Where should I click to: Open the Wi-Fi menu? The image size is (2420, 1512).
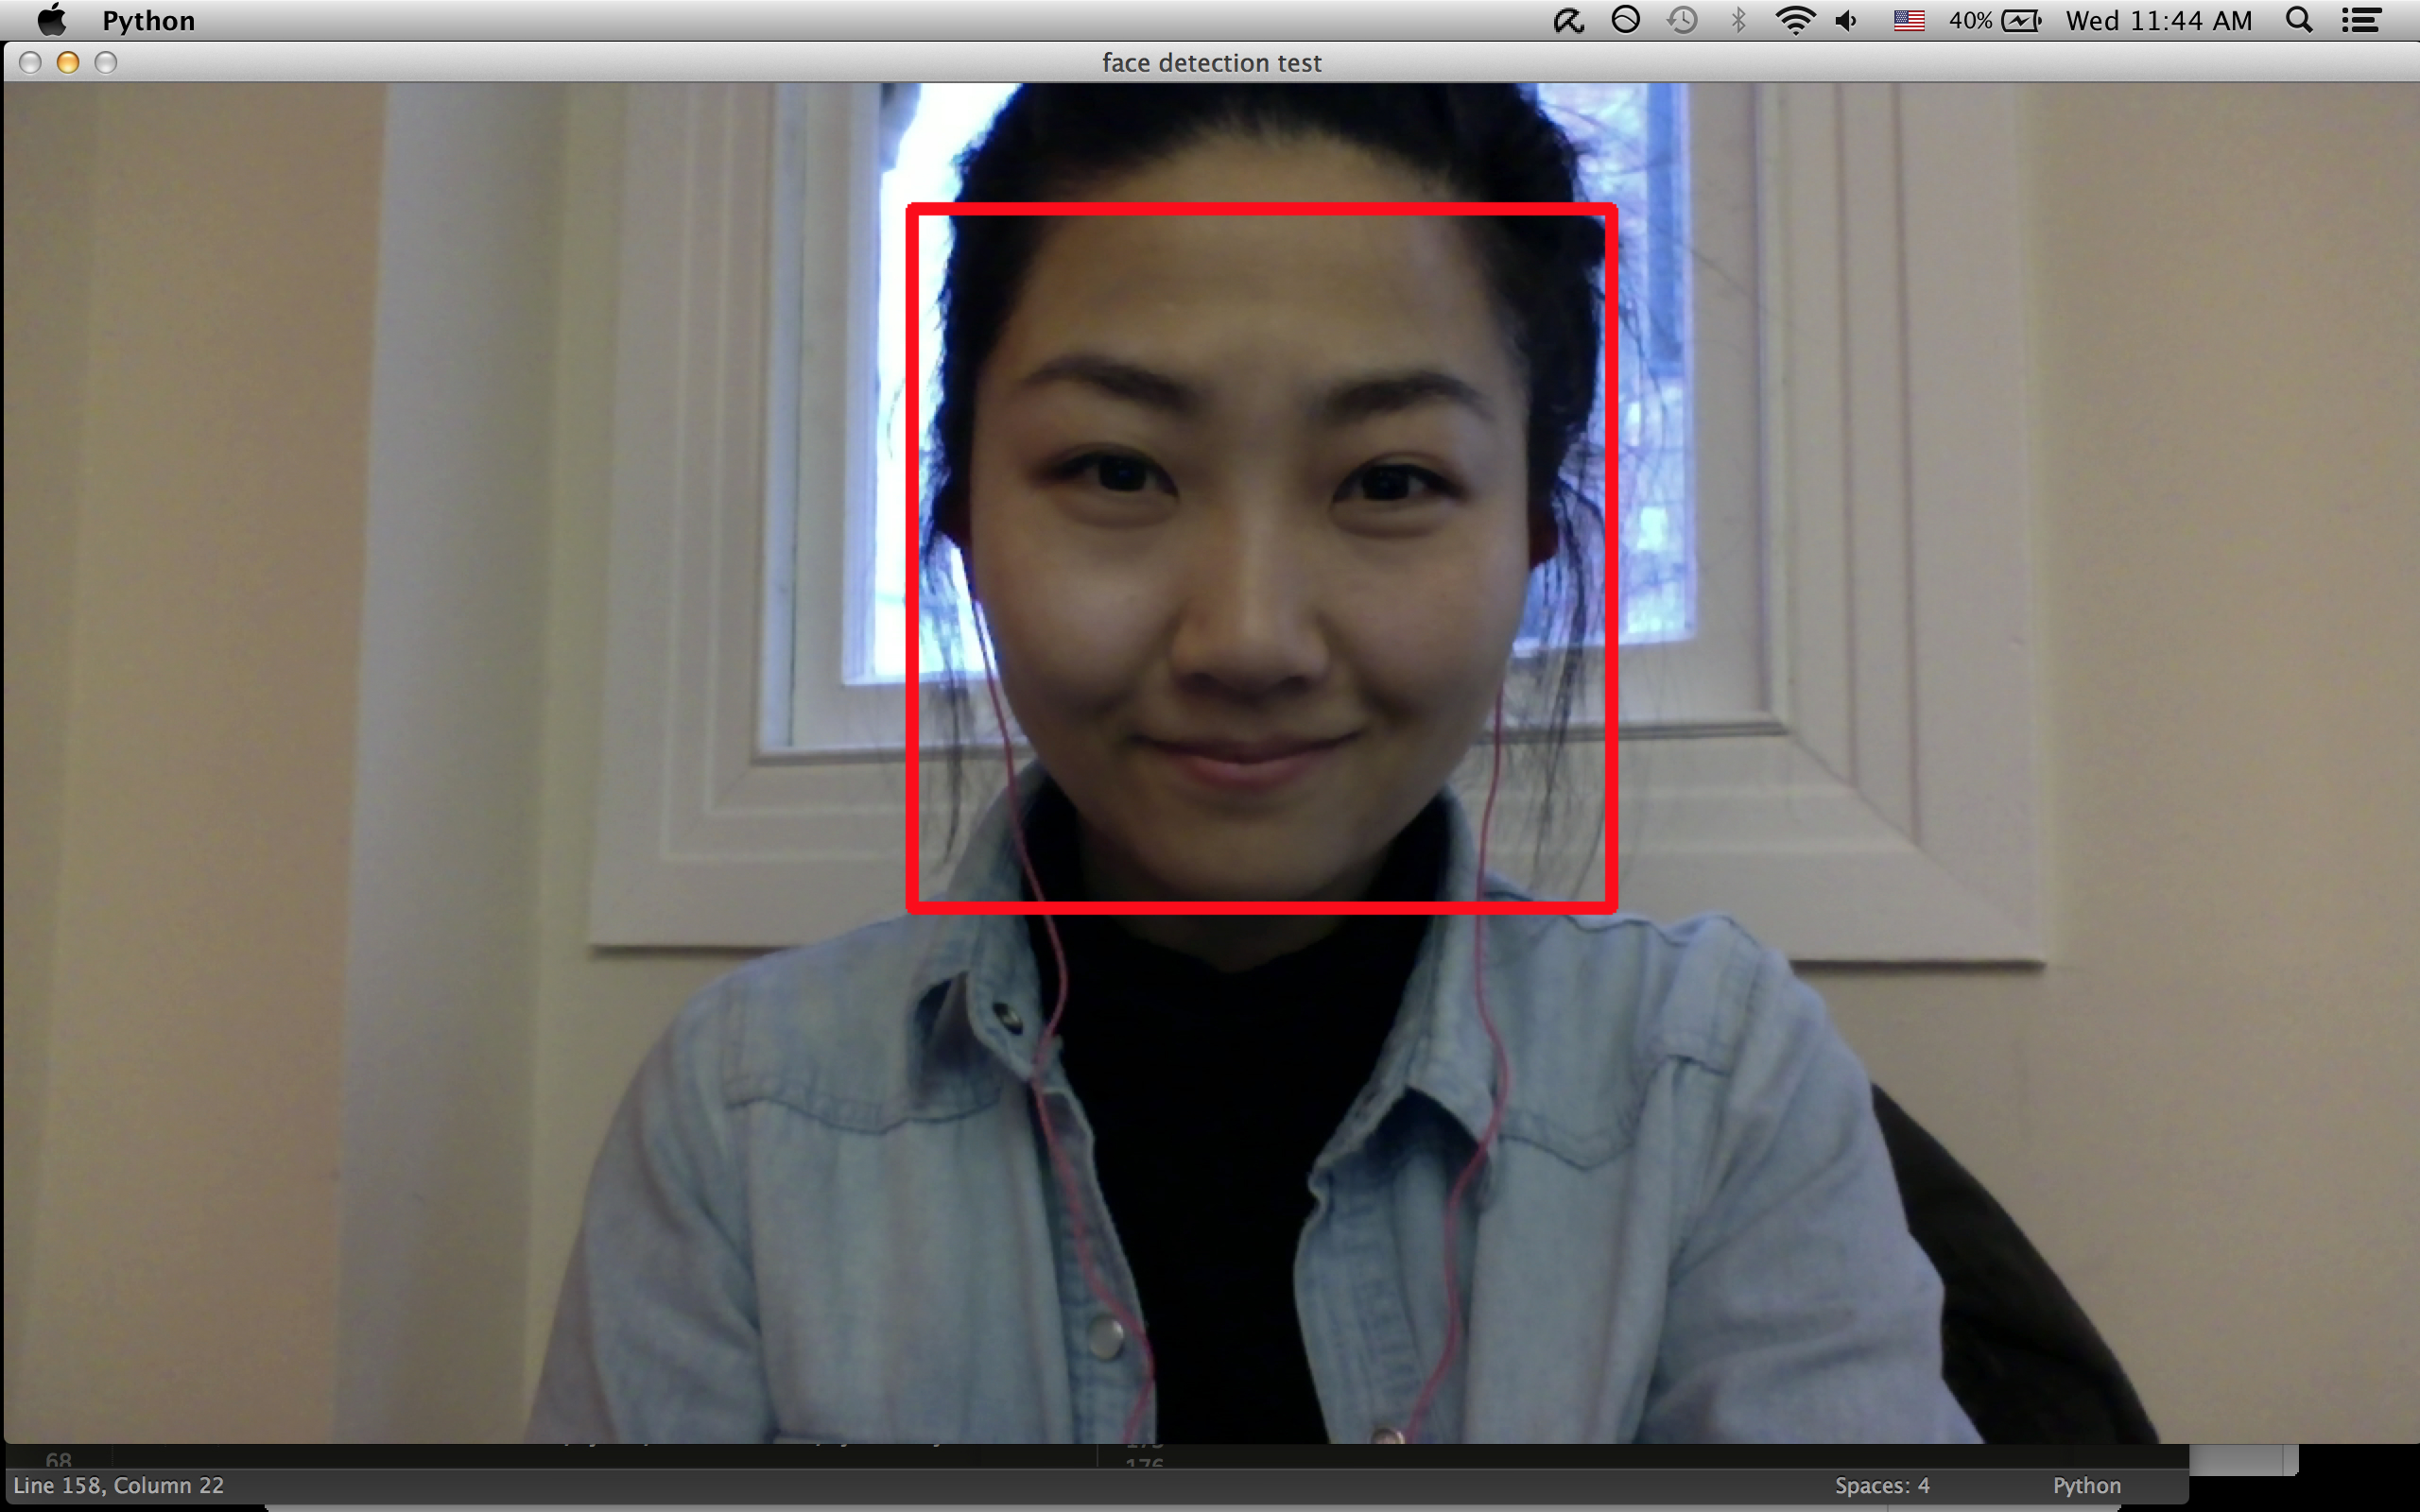[x=1795, y=20]
